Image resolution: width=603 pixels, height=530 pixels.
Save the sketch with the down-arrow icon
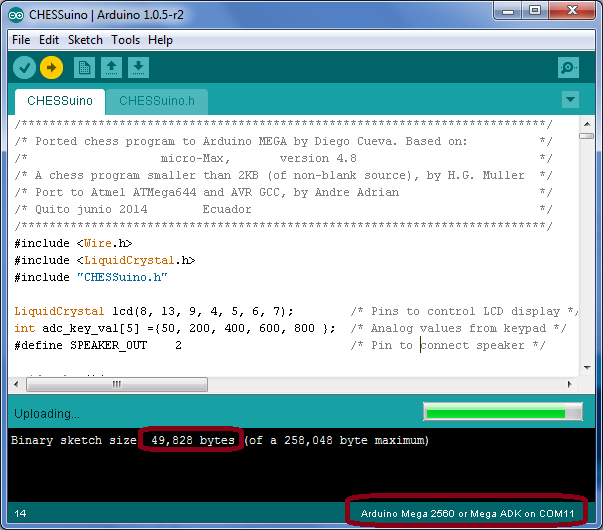(x=138, y=68)
